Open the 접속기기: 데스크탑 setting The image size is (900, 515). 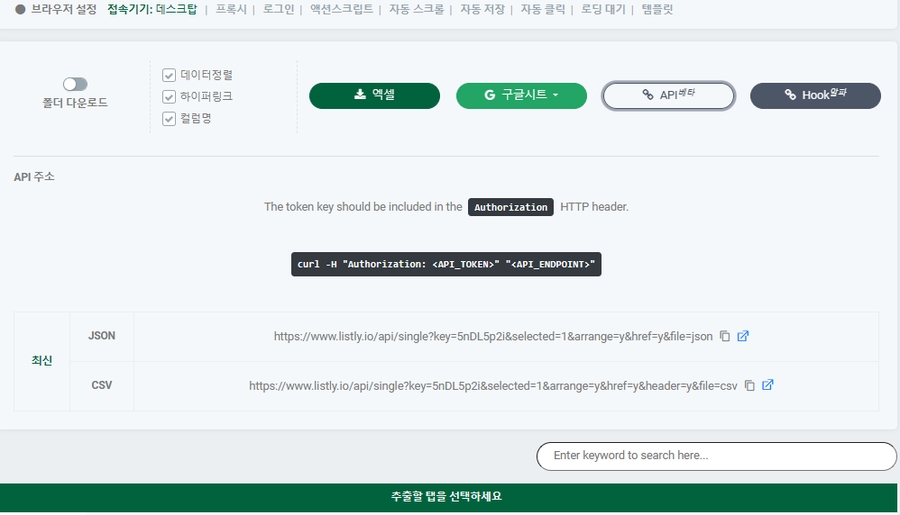pos(152,9)
